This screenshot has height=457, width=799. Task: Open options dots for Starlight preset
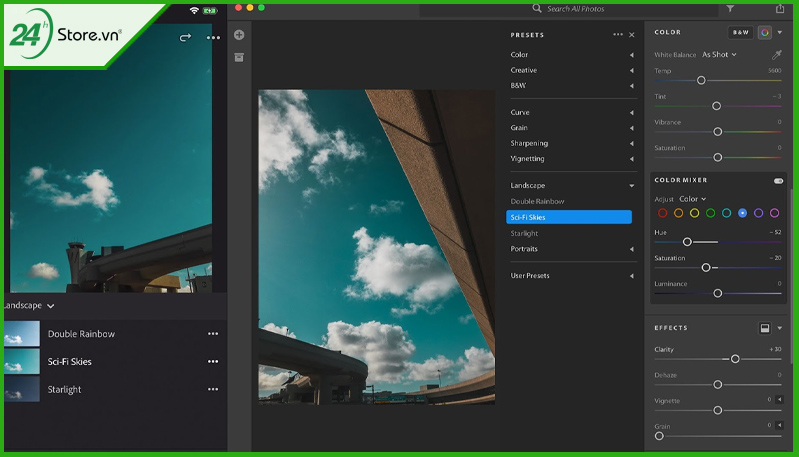click(213, 389)
